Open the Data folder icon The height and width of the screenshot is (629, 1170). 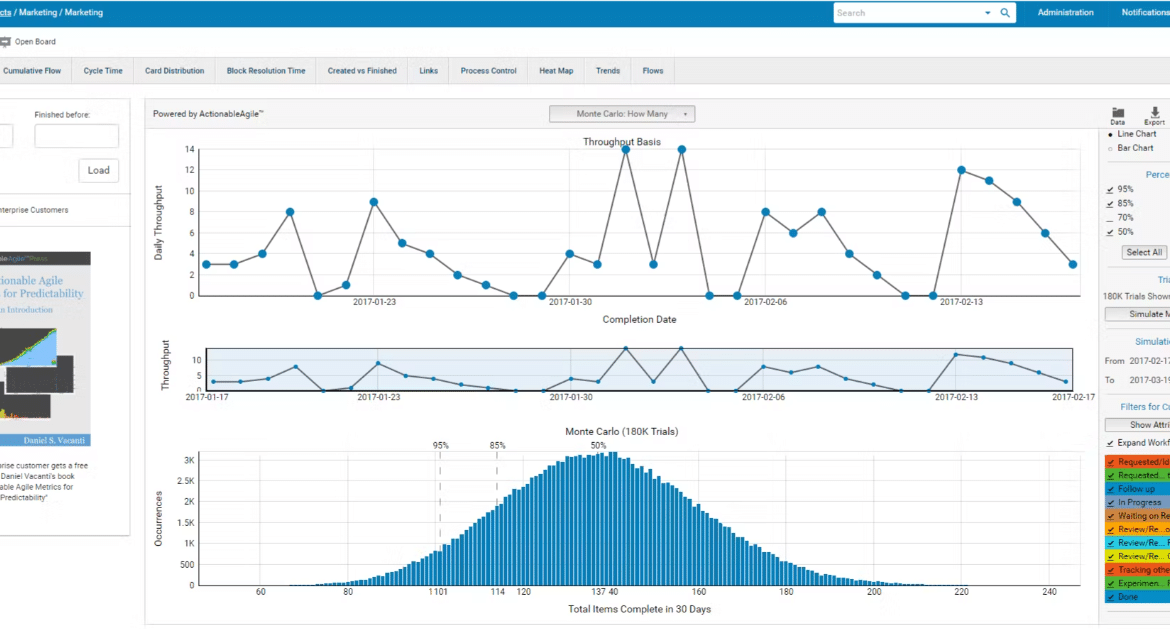[1118, 113]
